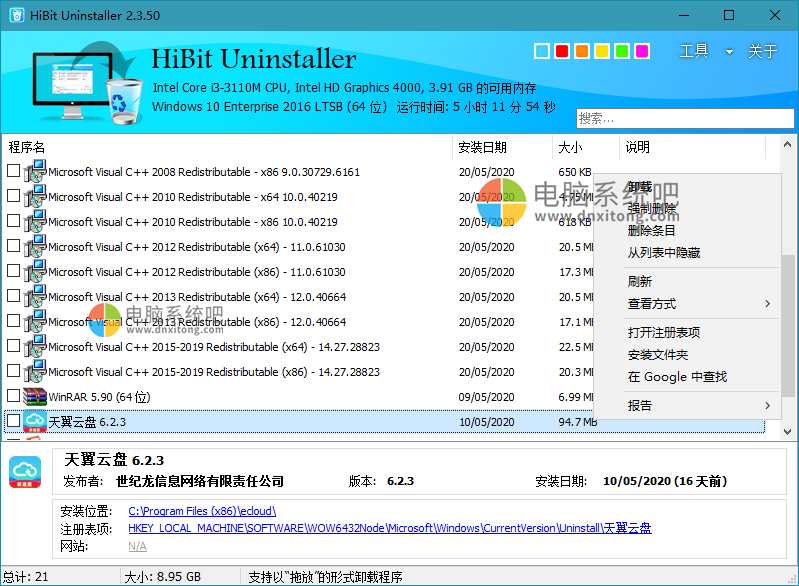
Task: Check the box for Visual C++ 2013 (x64)
Action: (x=14, y=296)
